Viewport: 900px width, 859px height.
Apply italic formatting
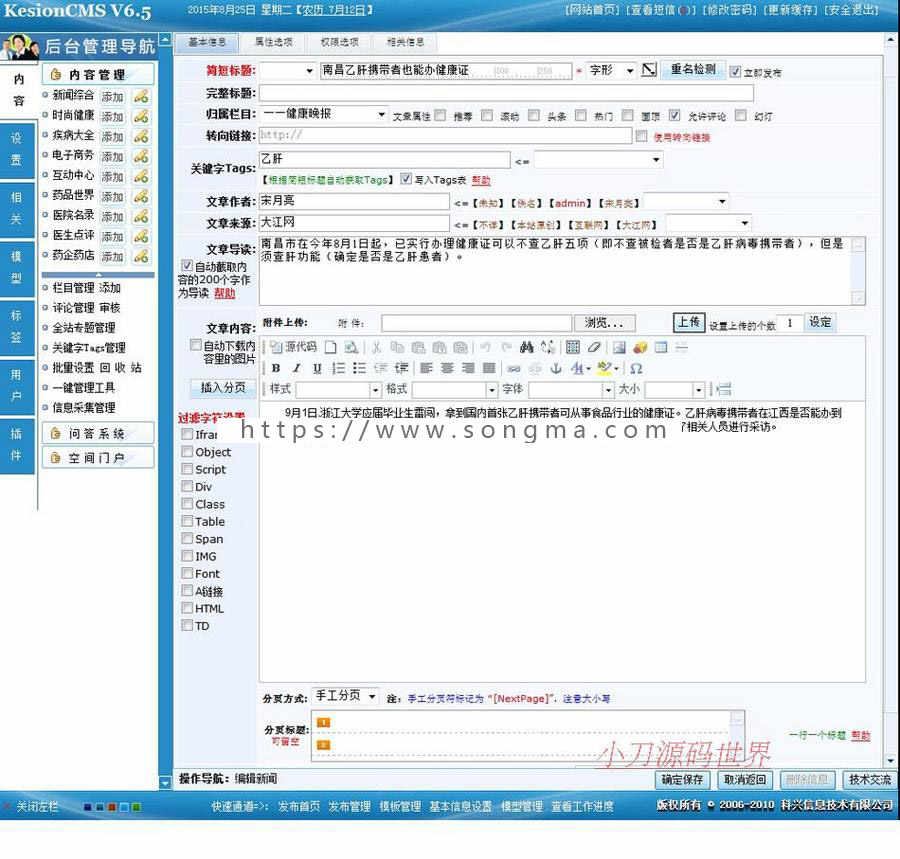pyautogui.click(x=297, y=368)
